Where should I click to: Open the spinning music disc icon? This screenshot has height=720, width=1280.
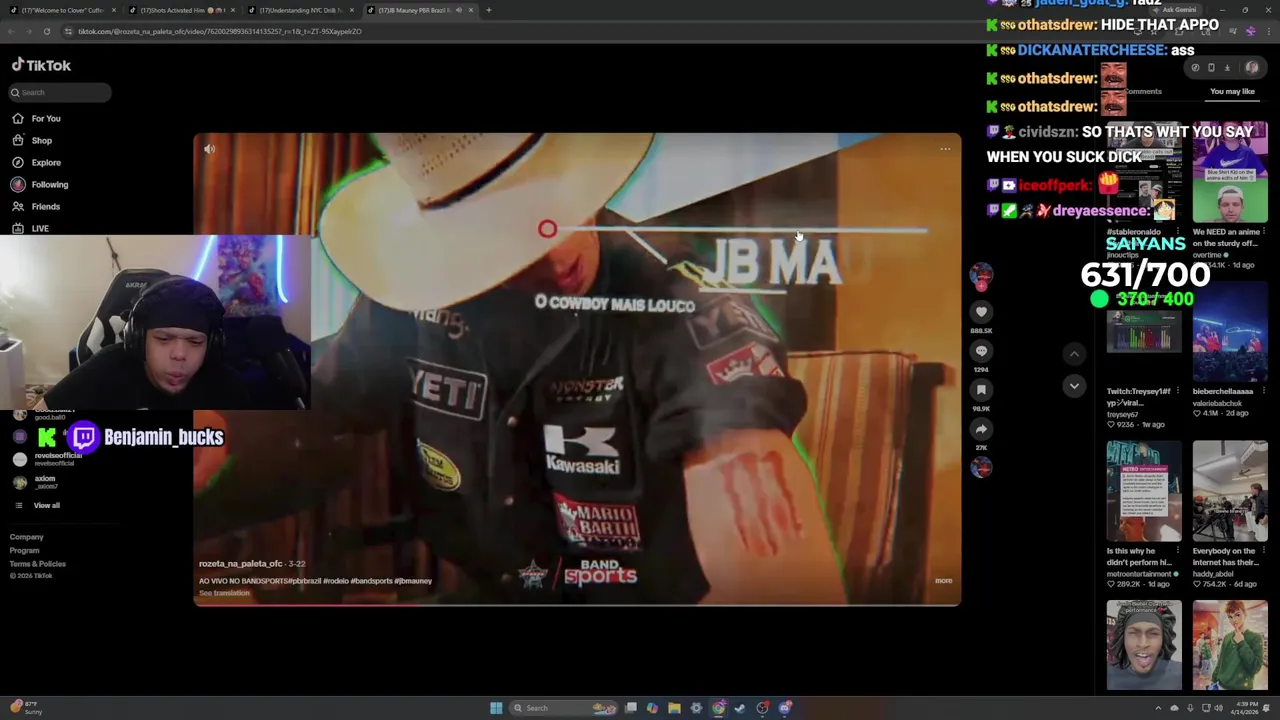(x=981, y=467)
